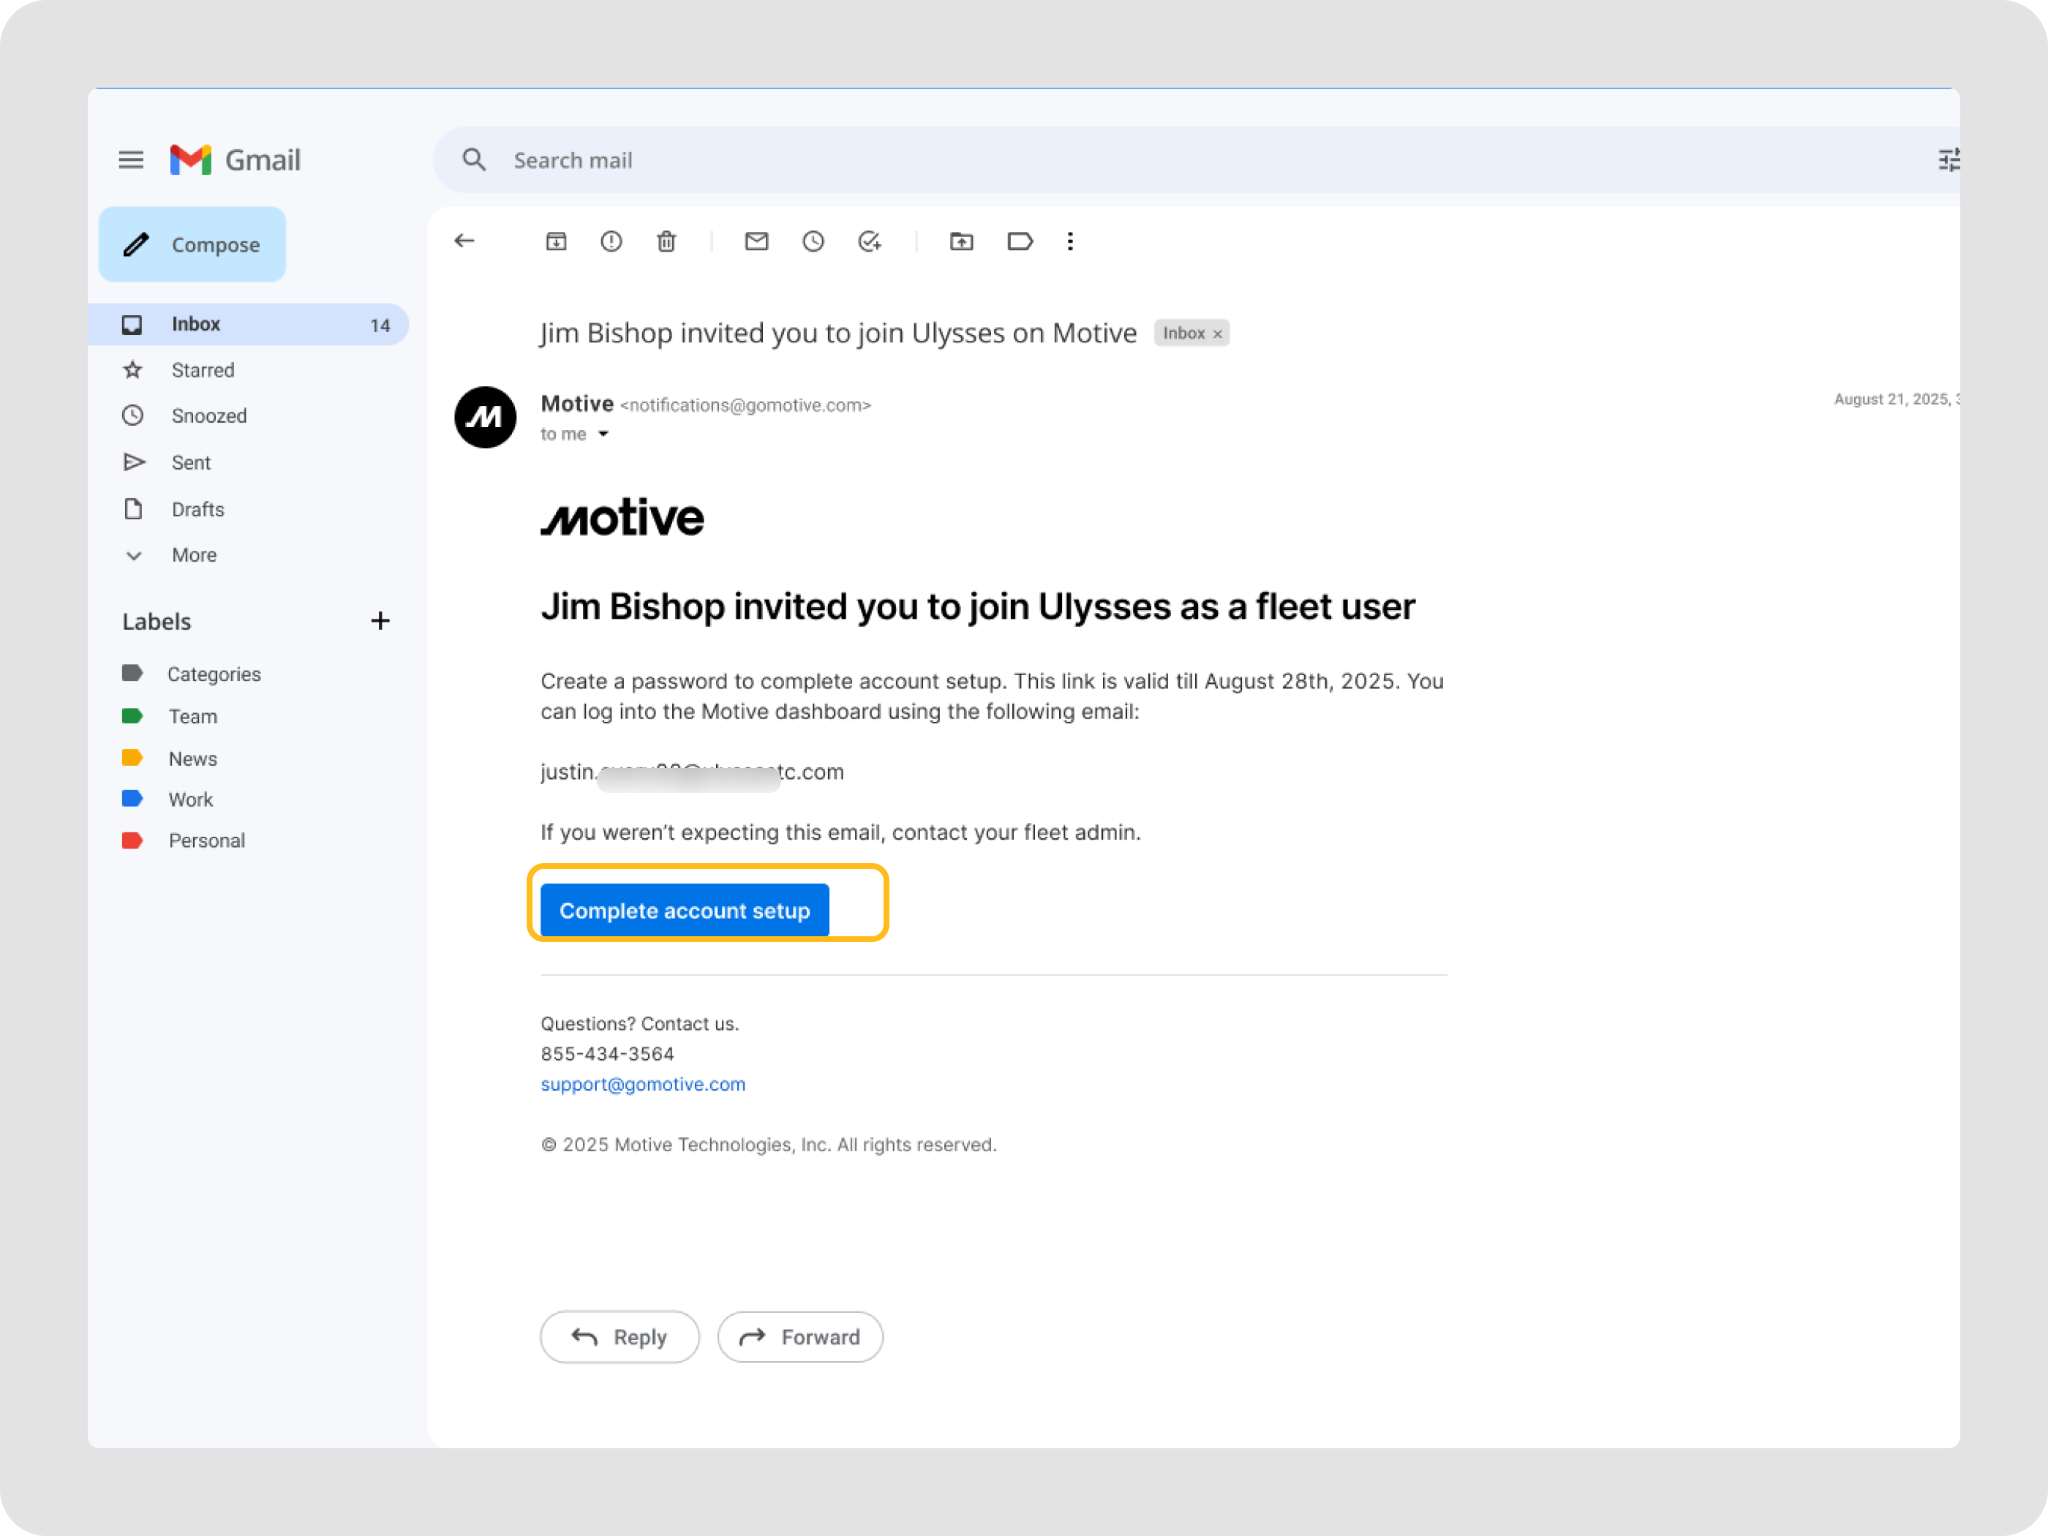The height and width of the screenshot is (1536, 2048).
Task: Go back with the left arrow
Action: click(464, 241)
